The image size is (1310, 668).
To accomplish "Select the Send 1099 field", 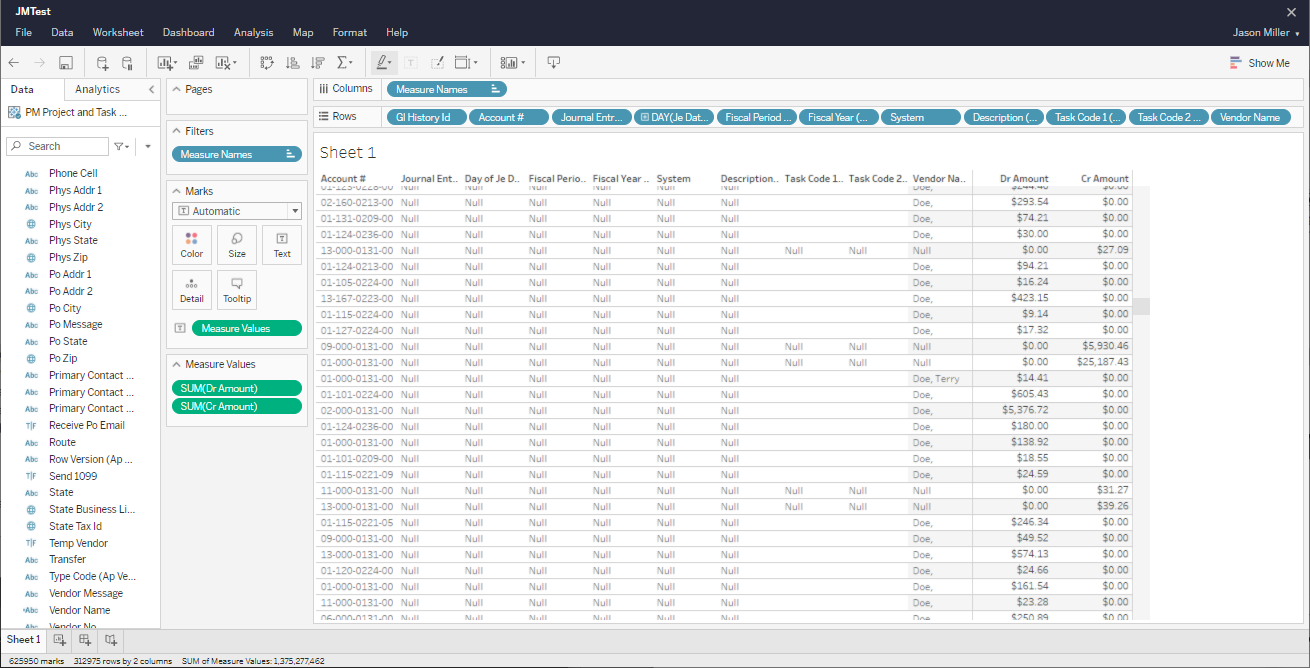I will (x=73, y=476).
